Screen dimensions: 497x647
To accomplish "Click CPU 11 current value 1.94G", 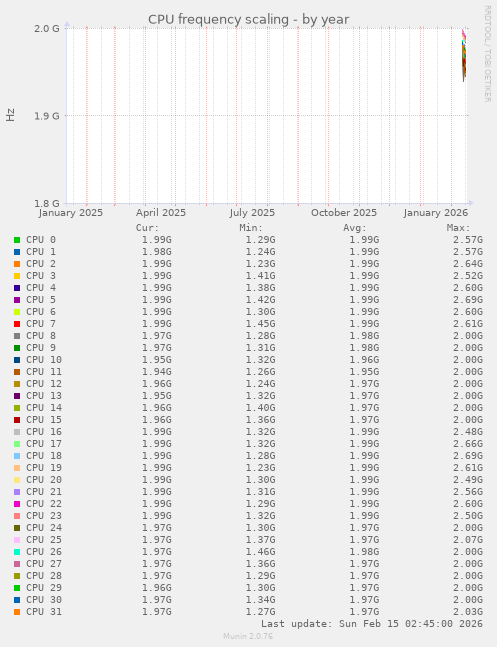I will pyautogui.click(x=157, y=372).
